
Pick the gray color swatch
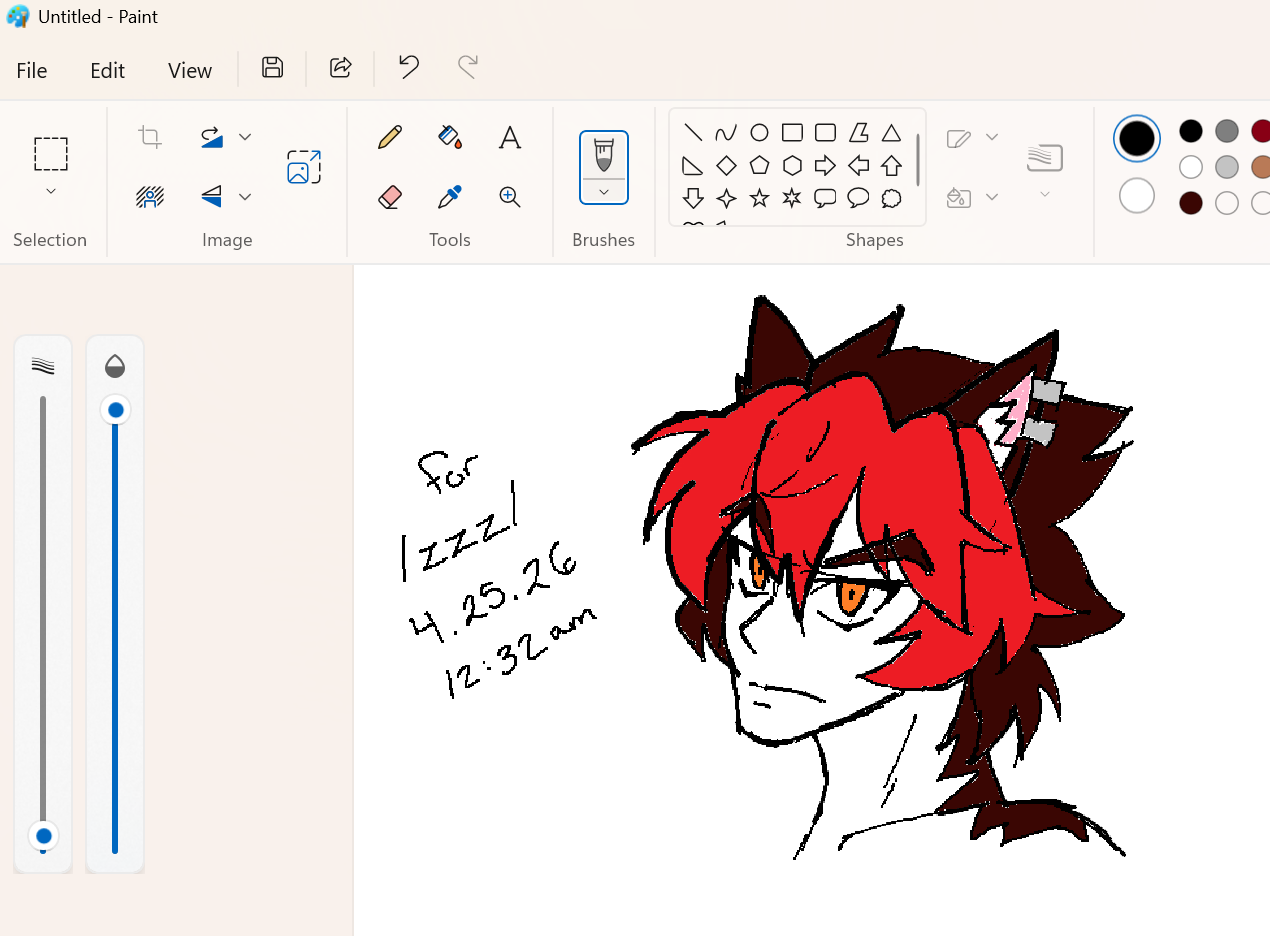1227,131
